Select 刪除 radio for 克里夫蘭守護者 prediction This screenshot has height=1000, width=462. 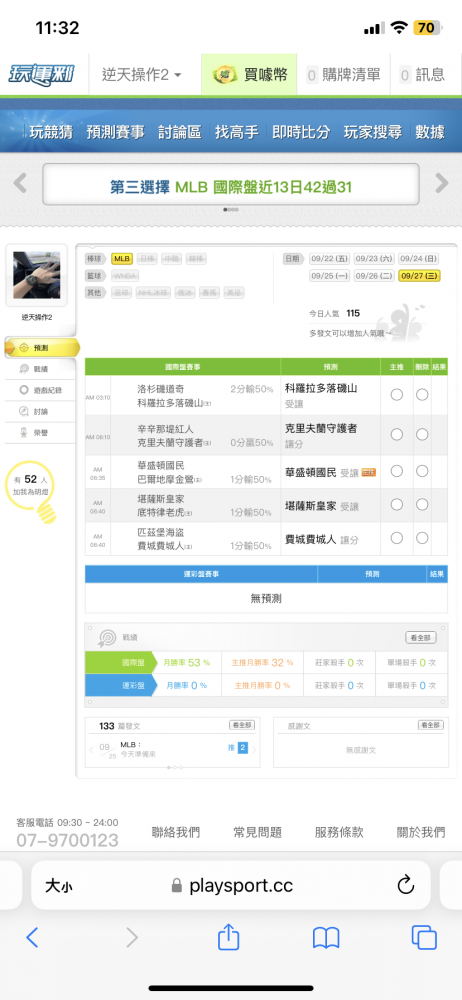tap(422, 434)
